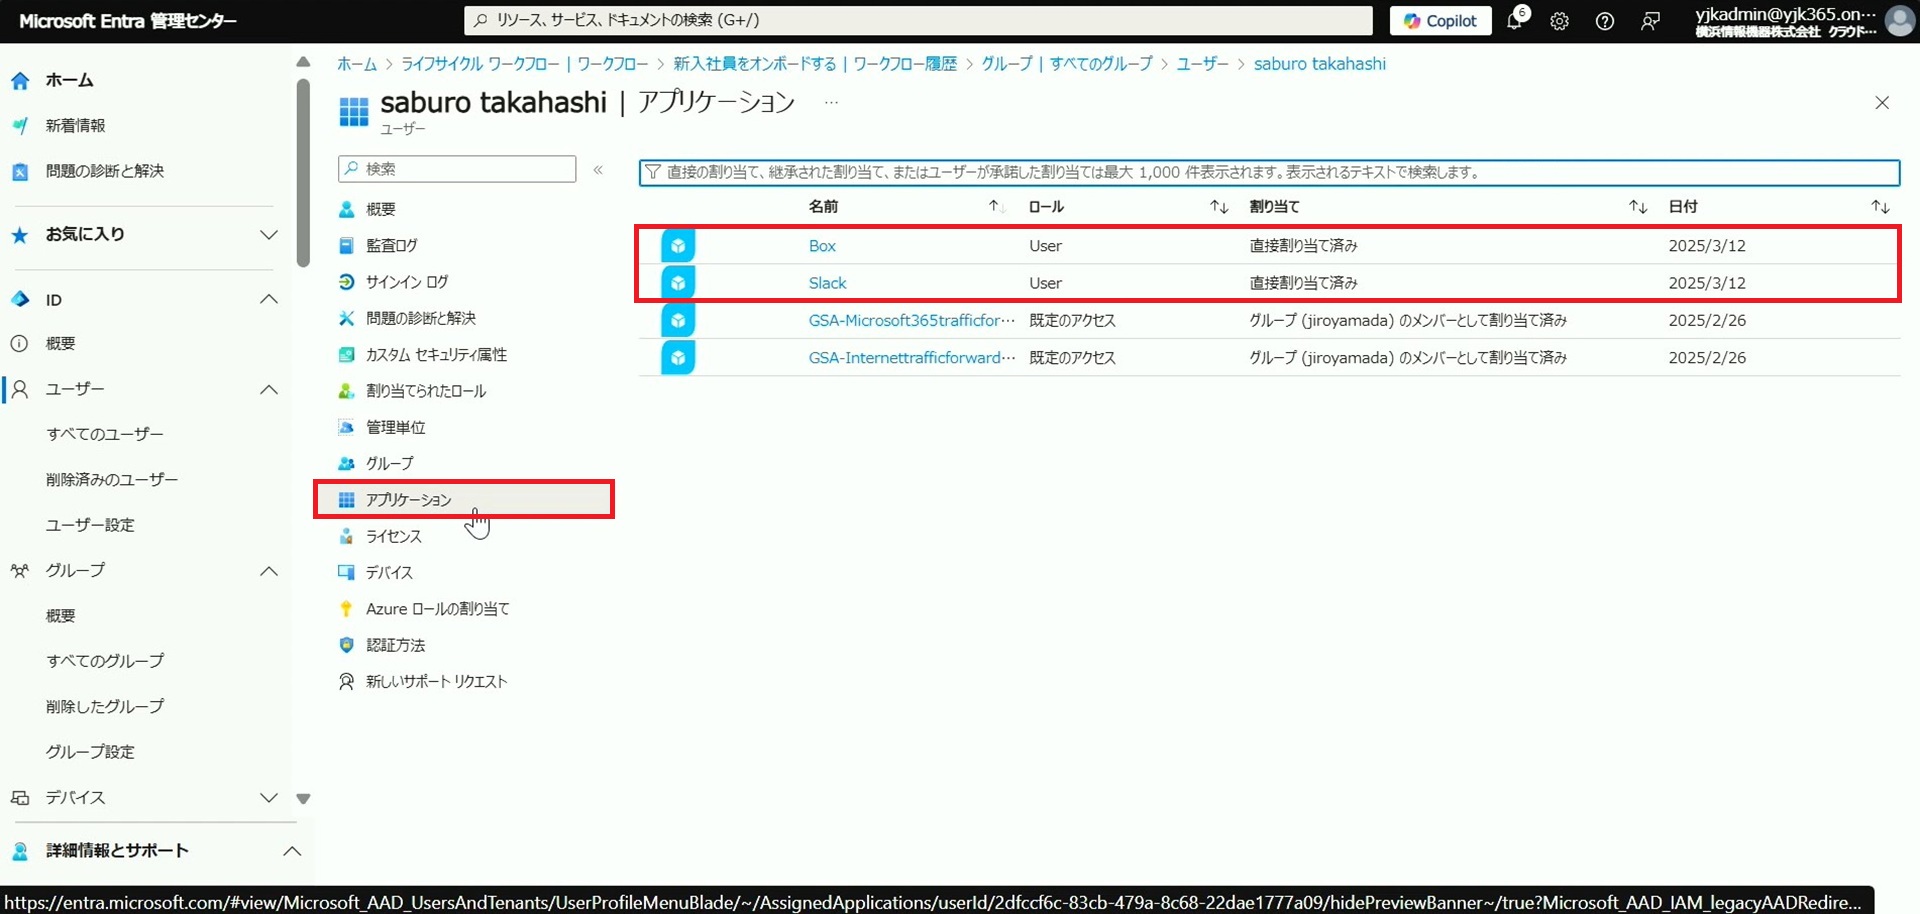Screen dimensions: 1920x914
Task: Expand the デバイス section in sidebar
Action: tap(268, 798)
